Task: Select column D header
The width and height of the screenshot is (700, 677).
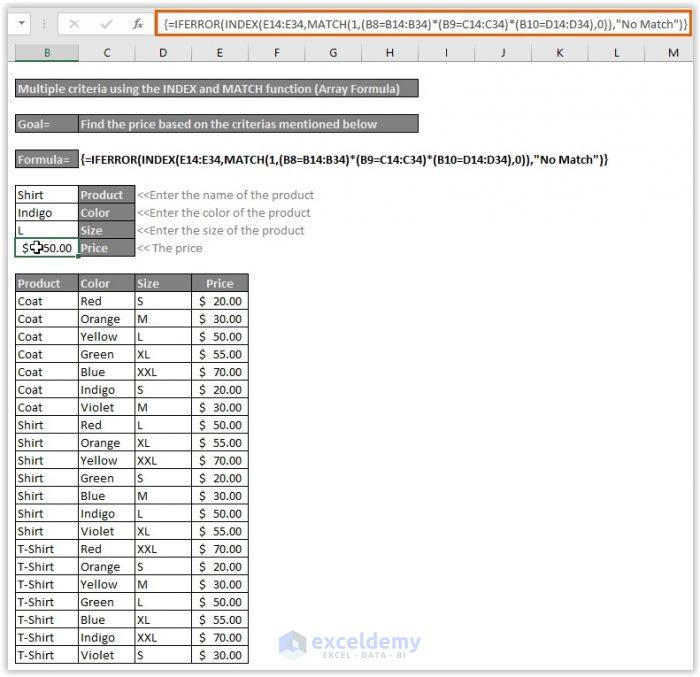Action: click(163, 53)
